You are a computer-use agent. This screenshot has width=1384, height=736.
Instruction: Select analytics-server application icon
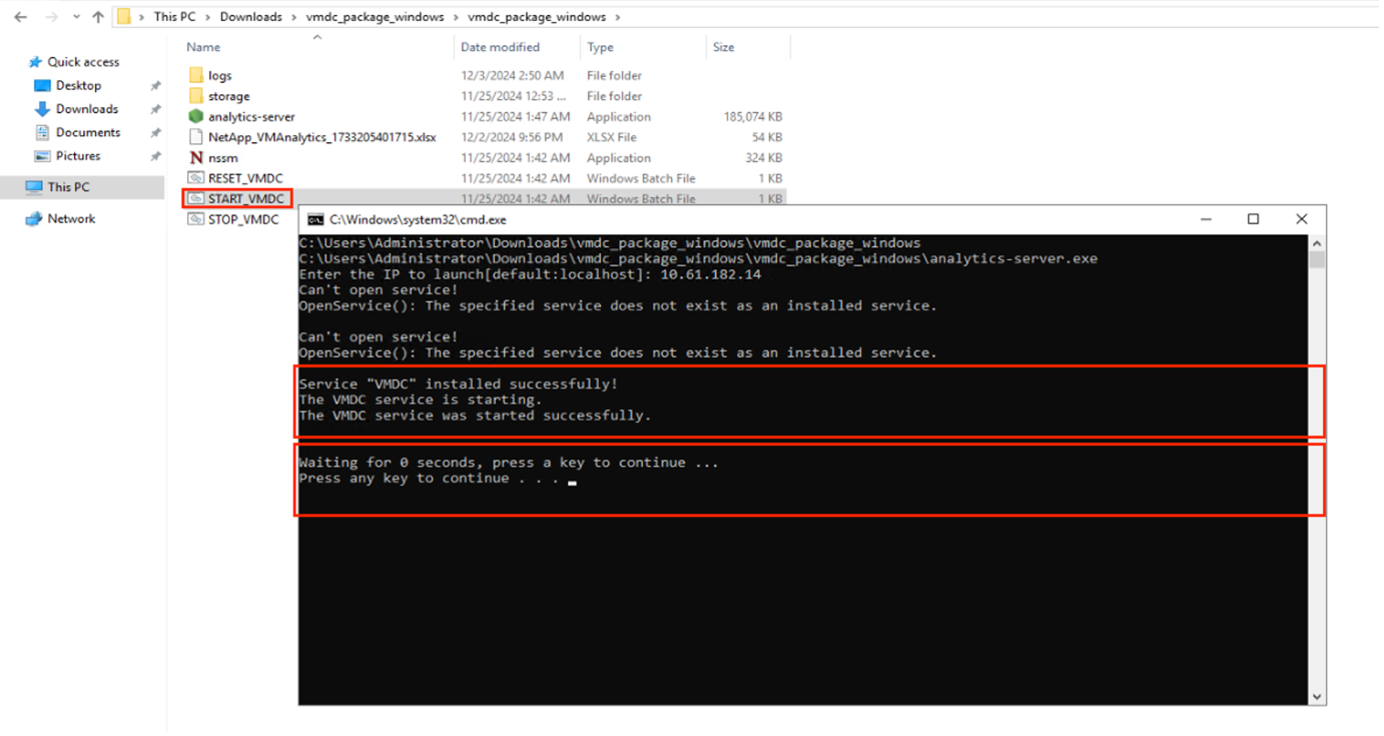[x=196, y=116]
